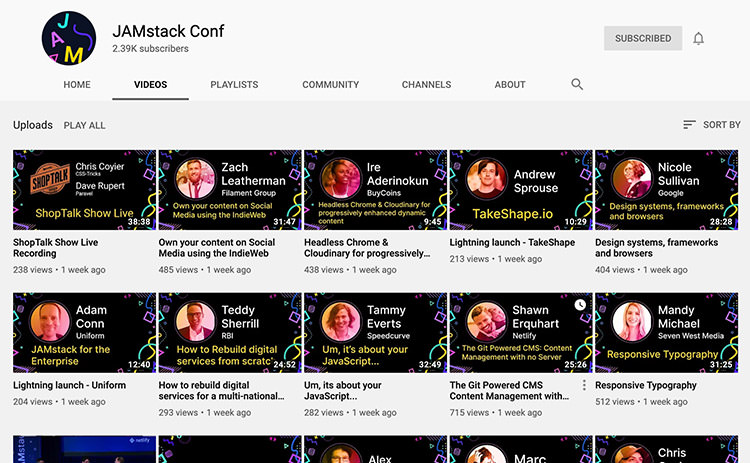Open the About tab
The image size is (750, 463).
(x=510, y=85)
